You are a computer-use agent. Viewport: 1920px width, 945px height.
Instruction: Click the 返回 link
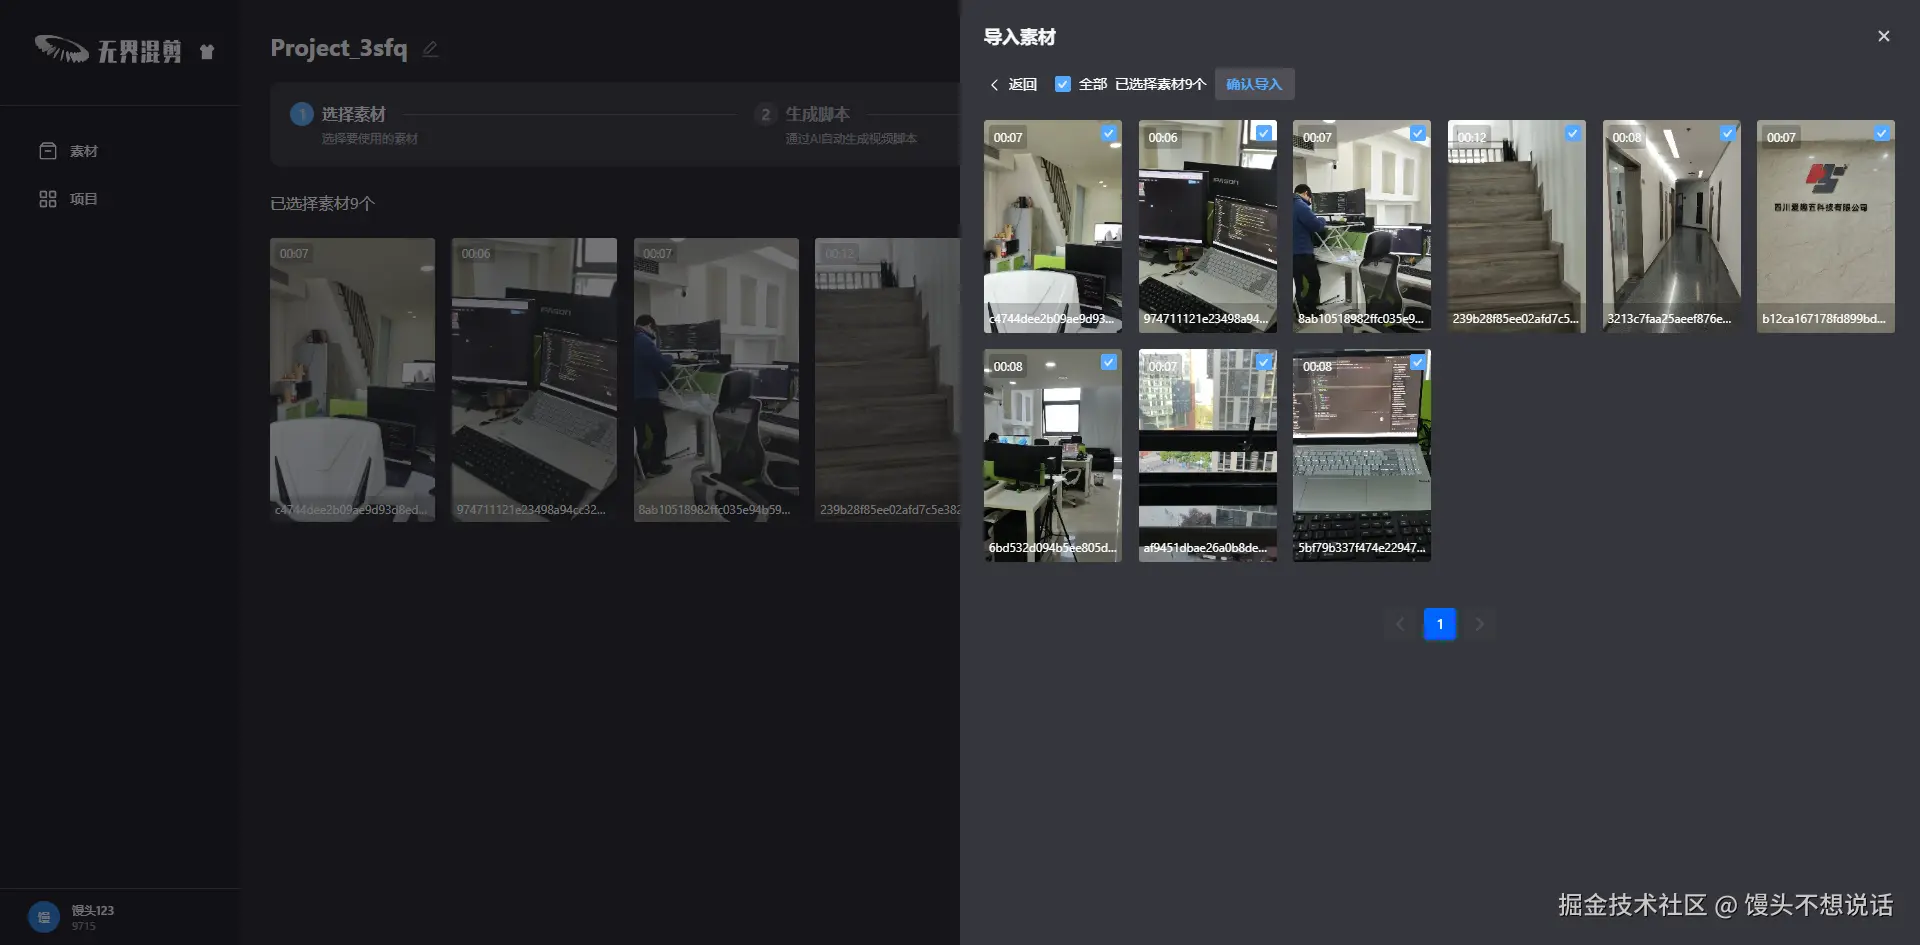1022,85
